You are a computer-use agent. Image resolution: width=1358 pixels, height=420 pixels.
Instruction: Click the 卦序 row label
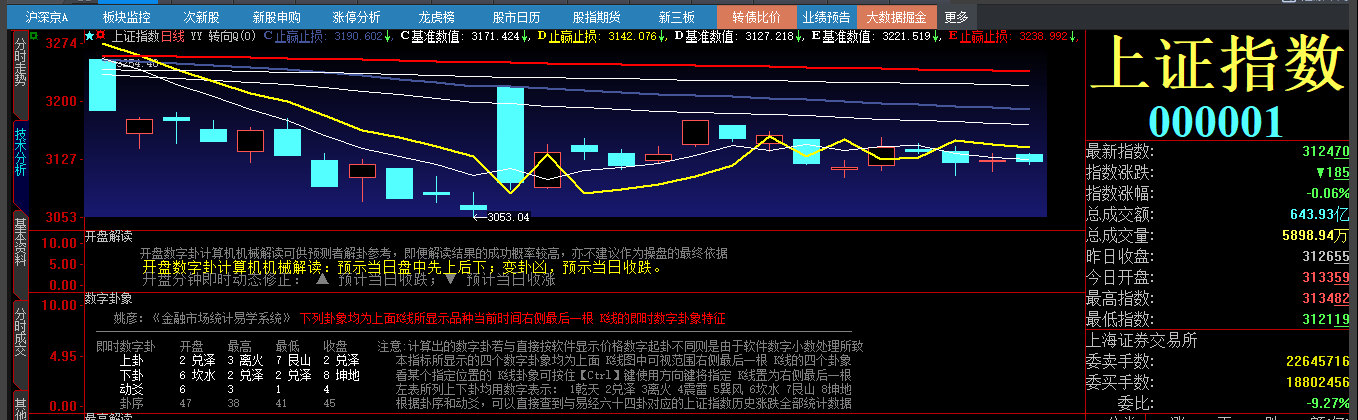130,403
